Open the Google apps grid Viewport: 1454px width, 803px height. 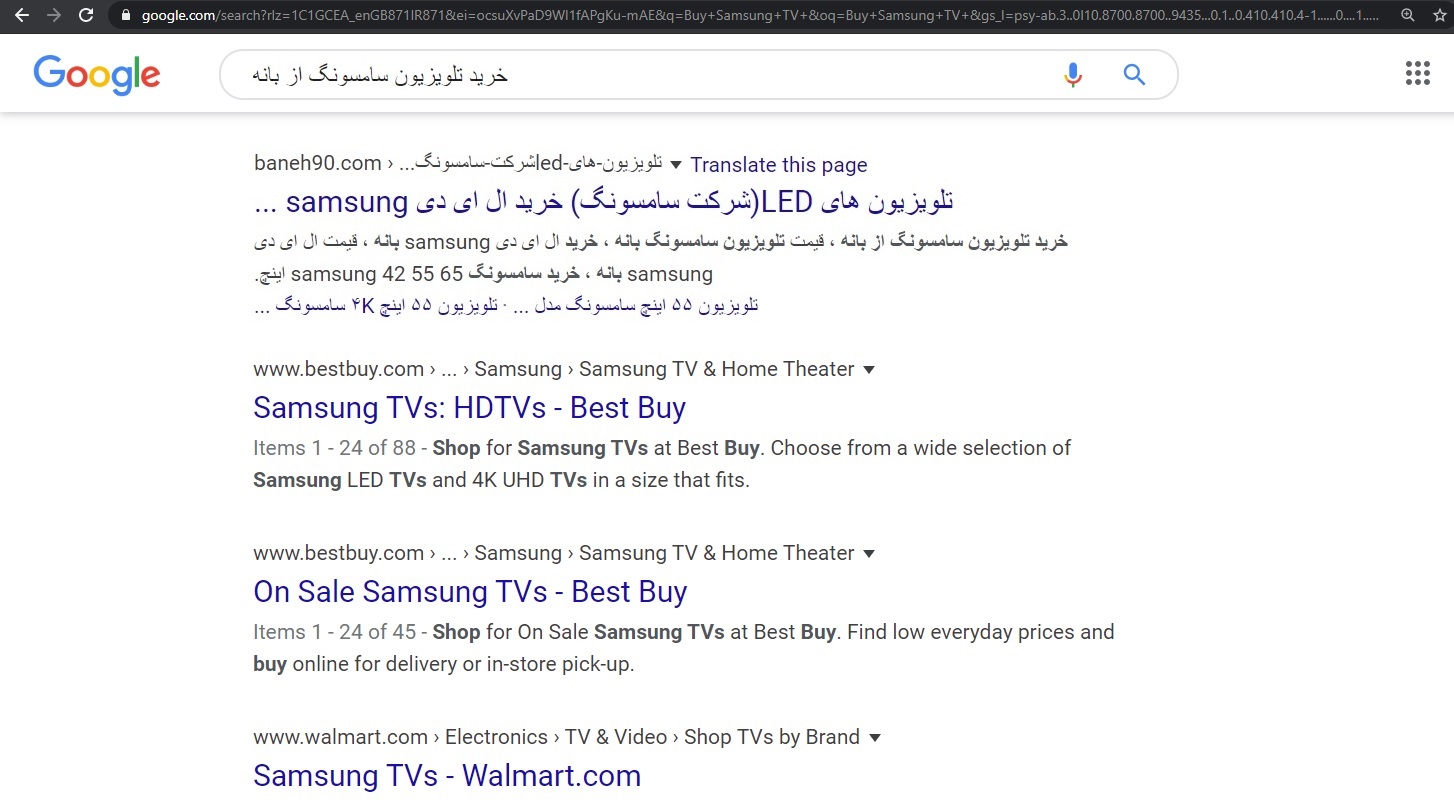[1417, 74]
